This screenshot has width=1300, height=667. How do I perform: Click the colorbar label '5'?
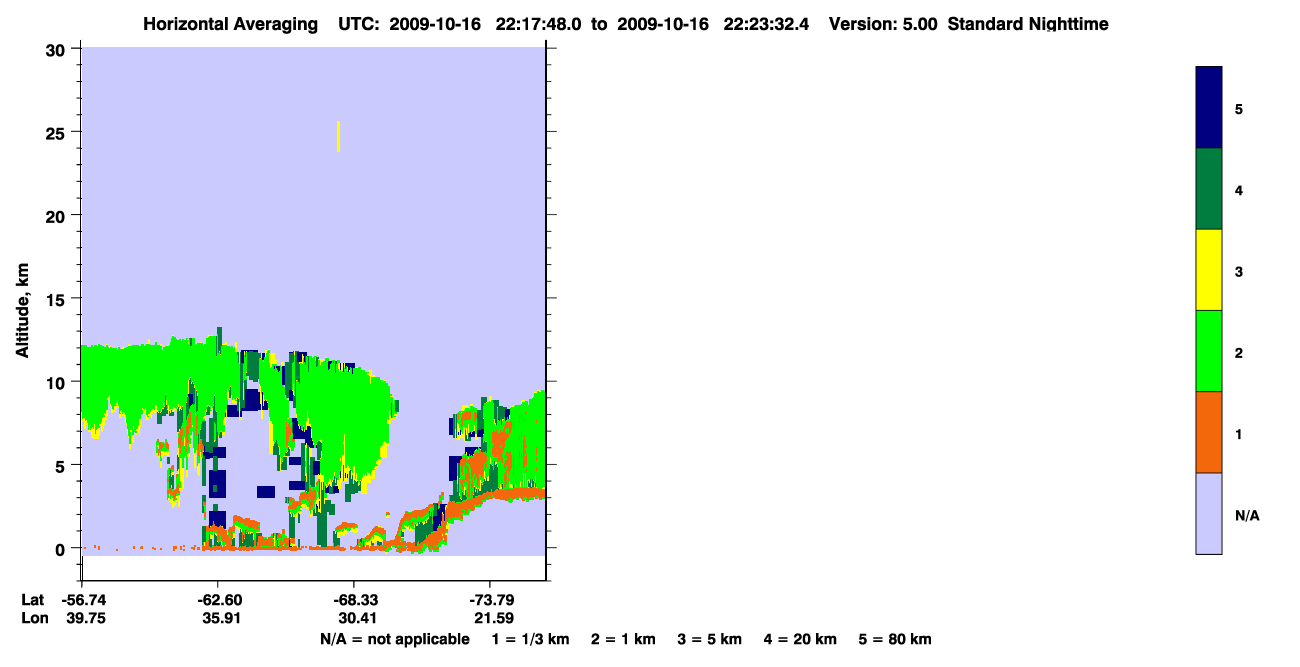[x=1239, y=108]
